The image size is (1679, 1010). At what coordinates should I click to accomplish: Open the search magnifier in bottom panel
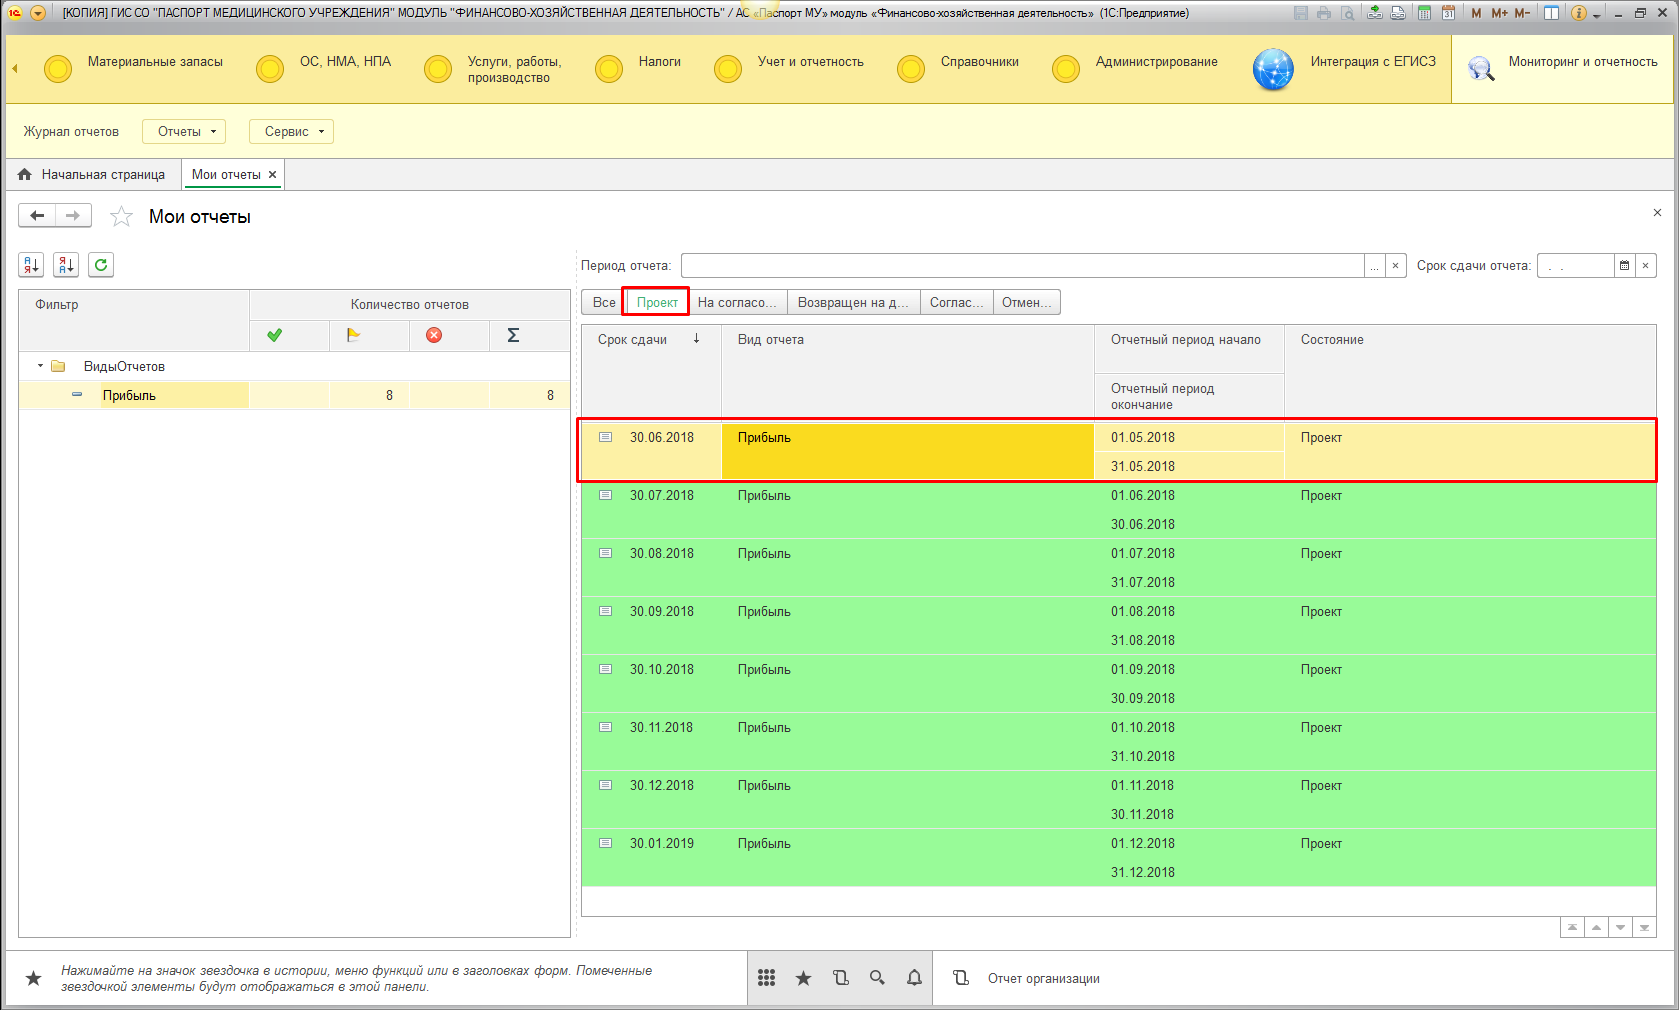(x=877, y=978)
